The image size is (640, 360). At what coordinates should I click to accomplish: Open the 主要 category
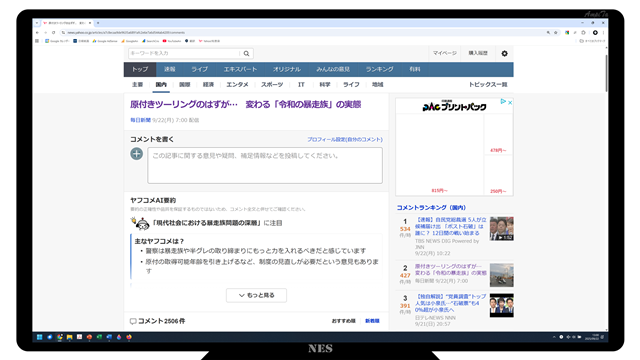138,84
